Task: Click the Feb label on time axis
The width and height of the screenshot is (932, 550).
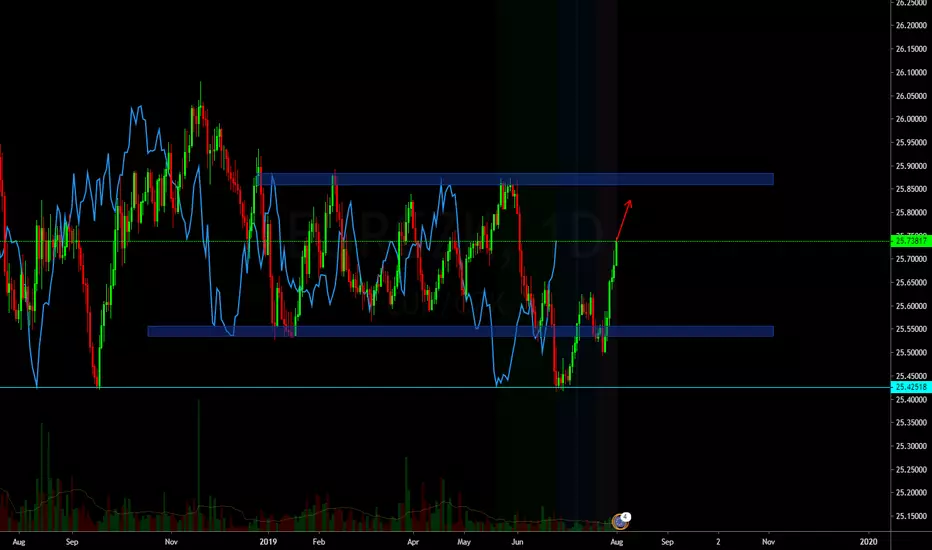Action: 319,542
